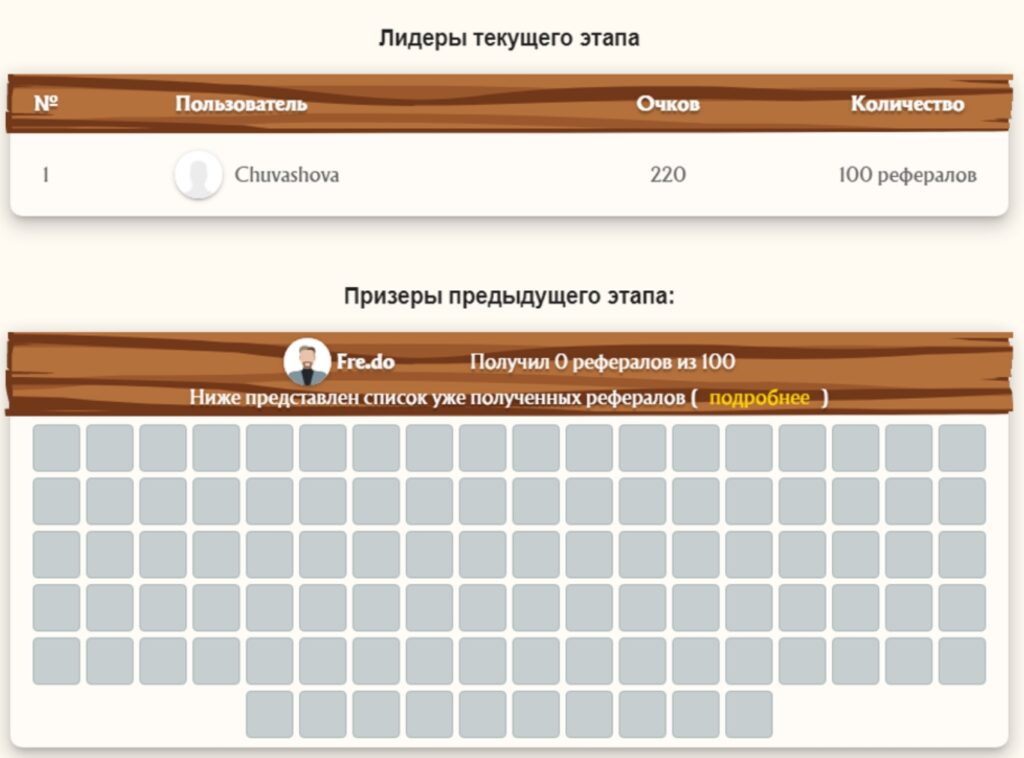The image size is (1024, 758).
Task: Click rank number "1" in Chuvashova's row
Action: [x=46, y=174]
